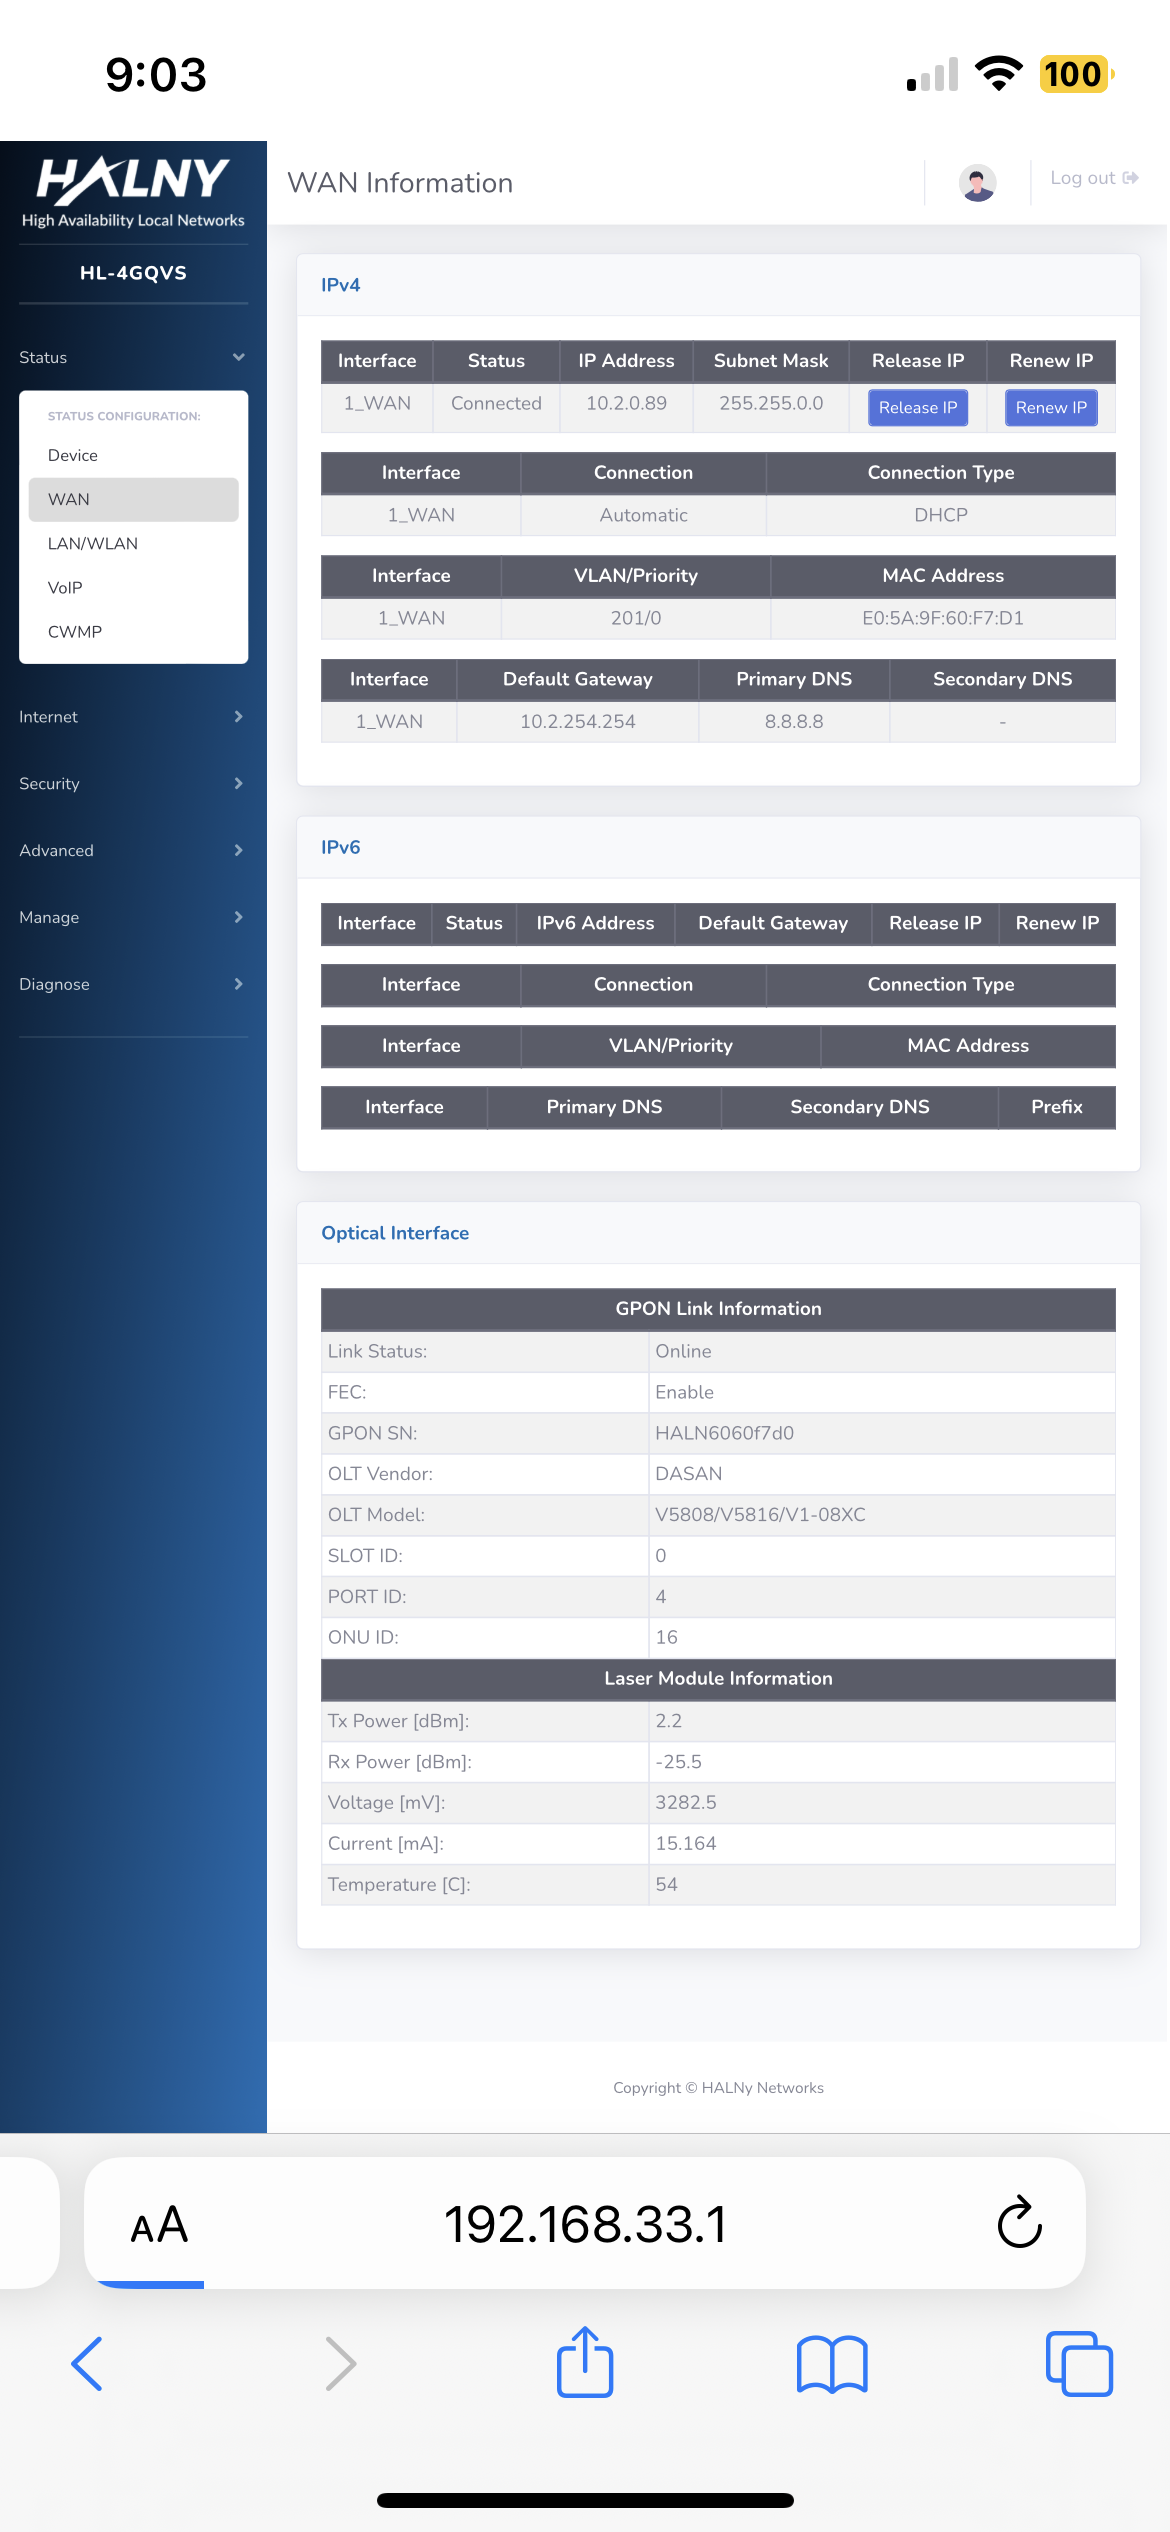Collapse the Status sidebar section
The width and height of the screenshot is (1170, 2532).
point(133,357)
